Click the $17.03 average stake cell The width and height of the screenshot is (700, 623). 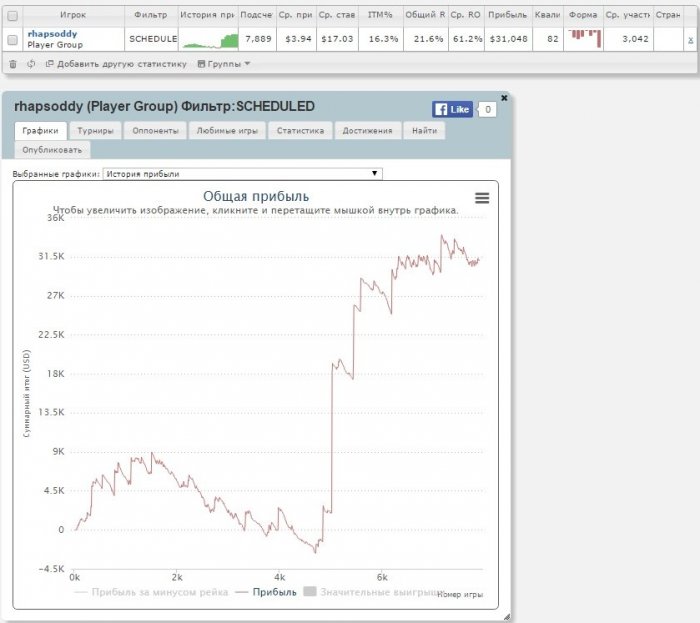(x=337, y=39)
